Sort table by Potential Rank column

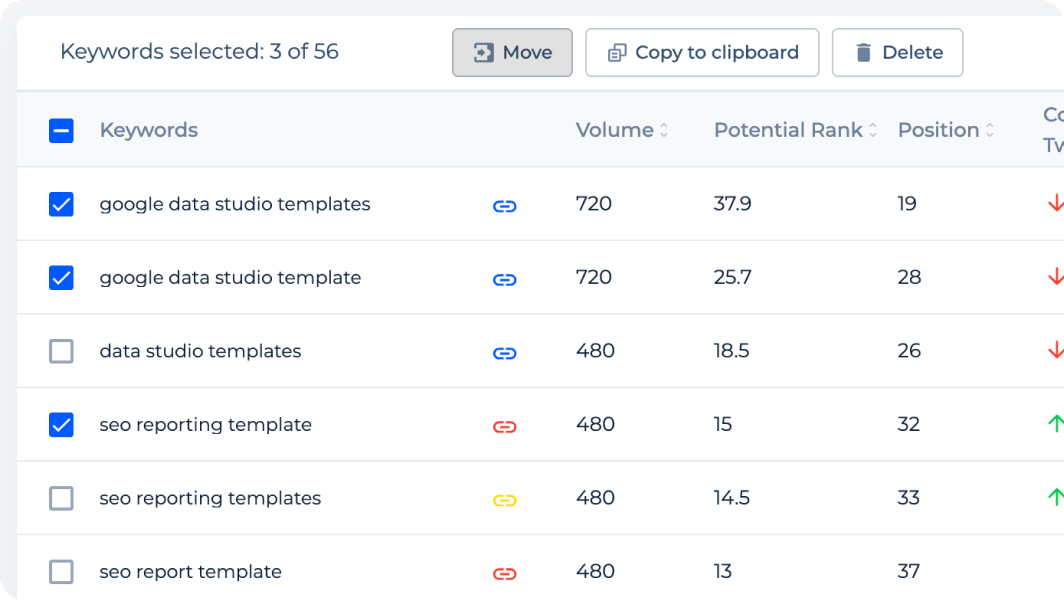(795, 130)
